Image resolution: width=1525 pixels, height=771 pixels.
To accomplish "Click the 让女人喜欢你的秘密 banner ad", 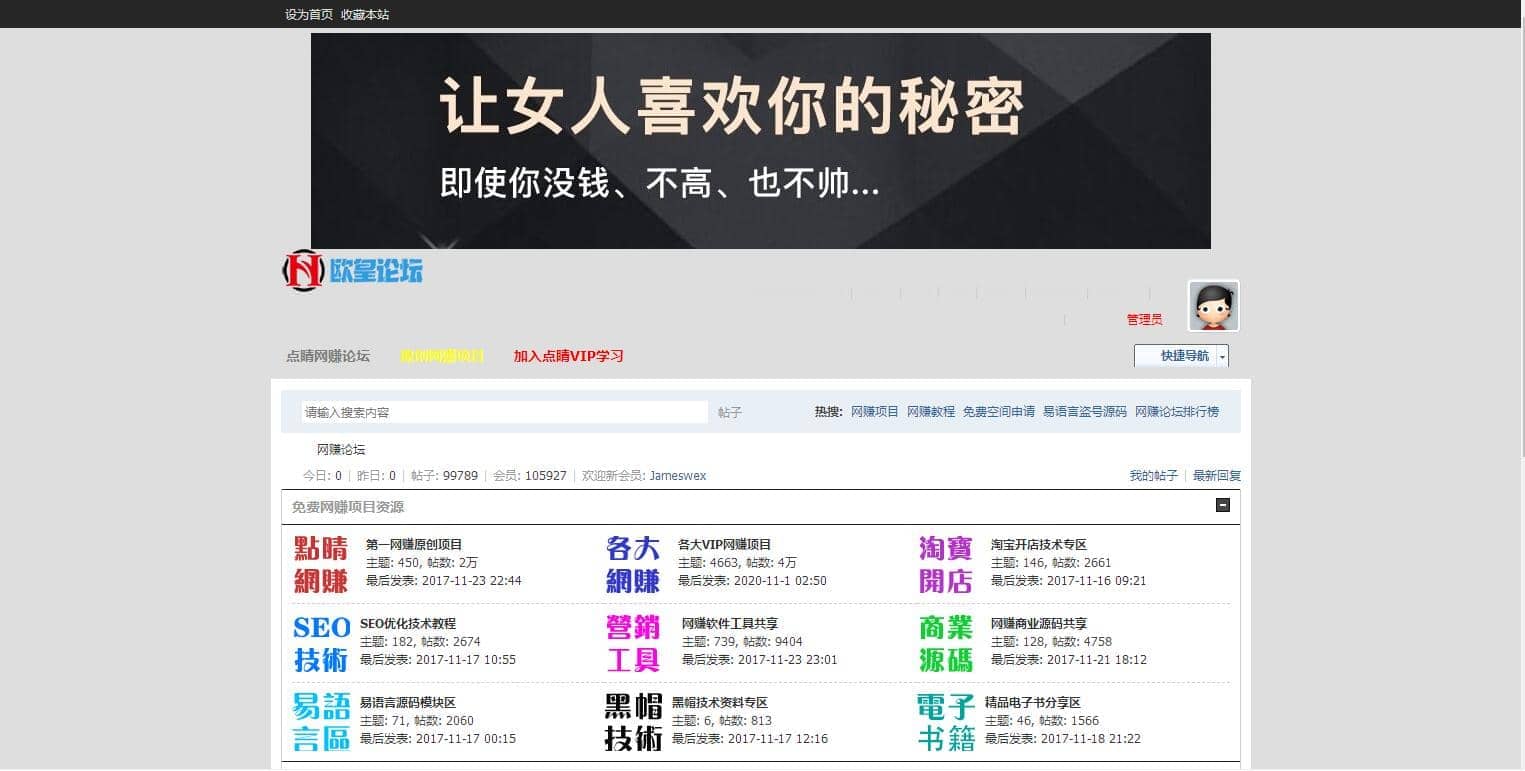I will click(x=760, y=141).
